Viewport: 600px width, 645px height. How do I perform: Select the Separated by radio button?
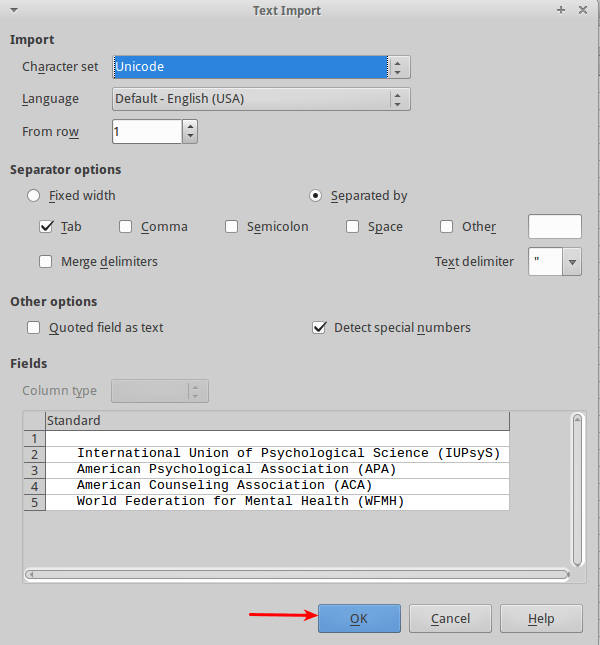[x=316, y=196]
